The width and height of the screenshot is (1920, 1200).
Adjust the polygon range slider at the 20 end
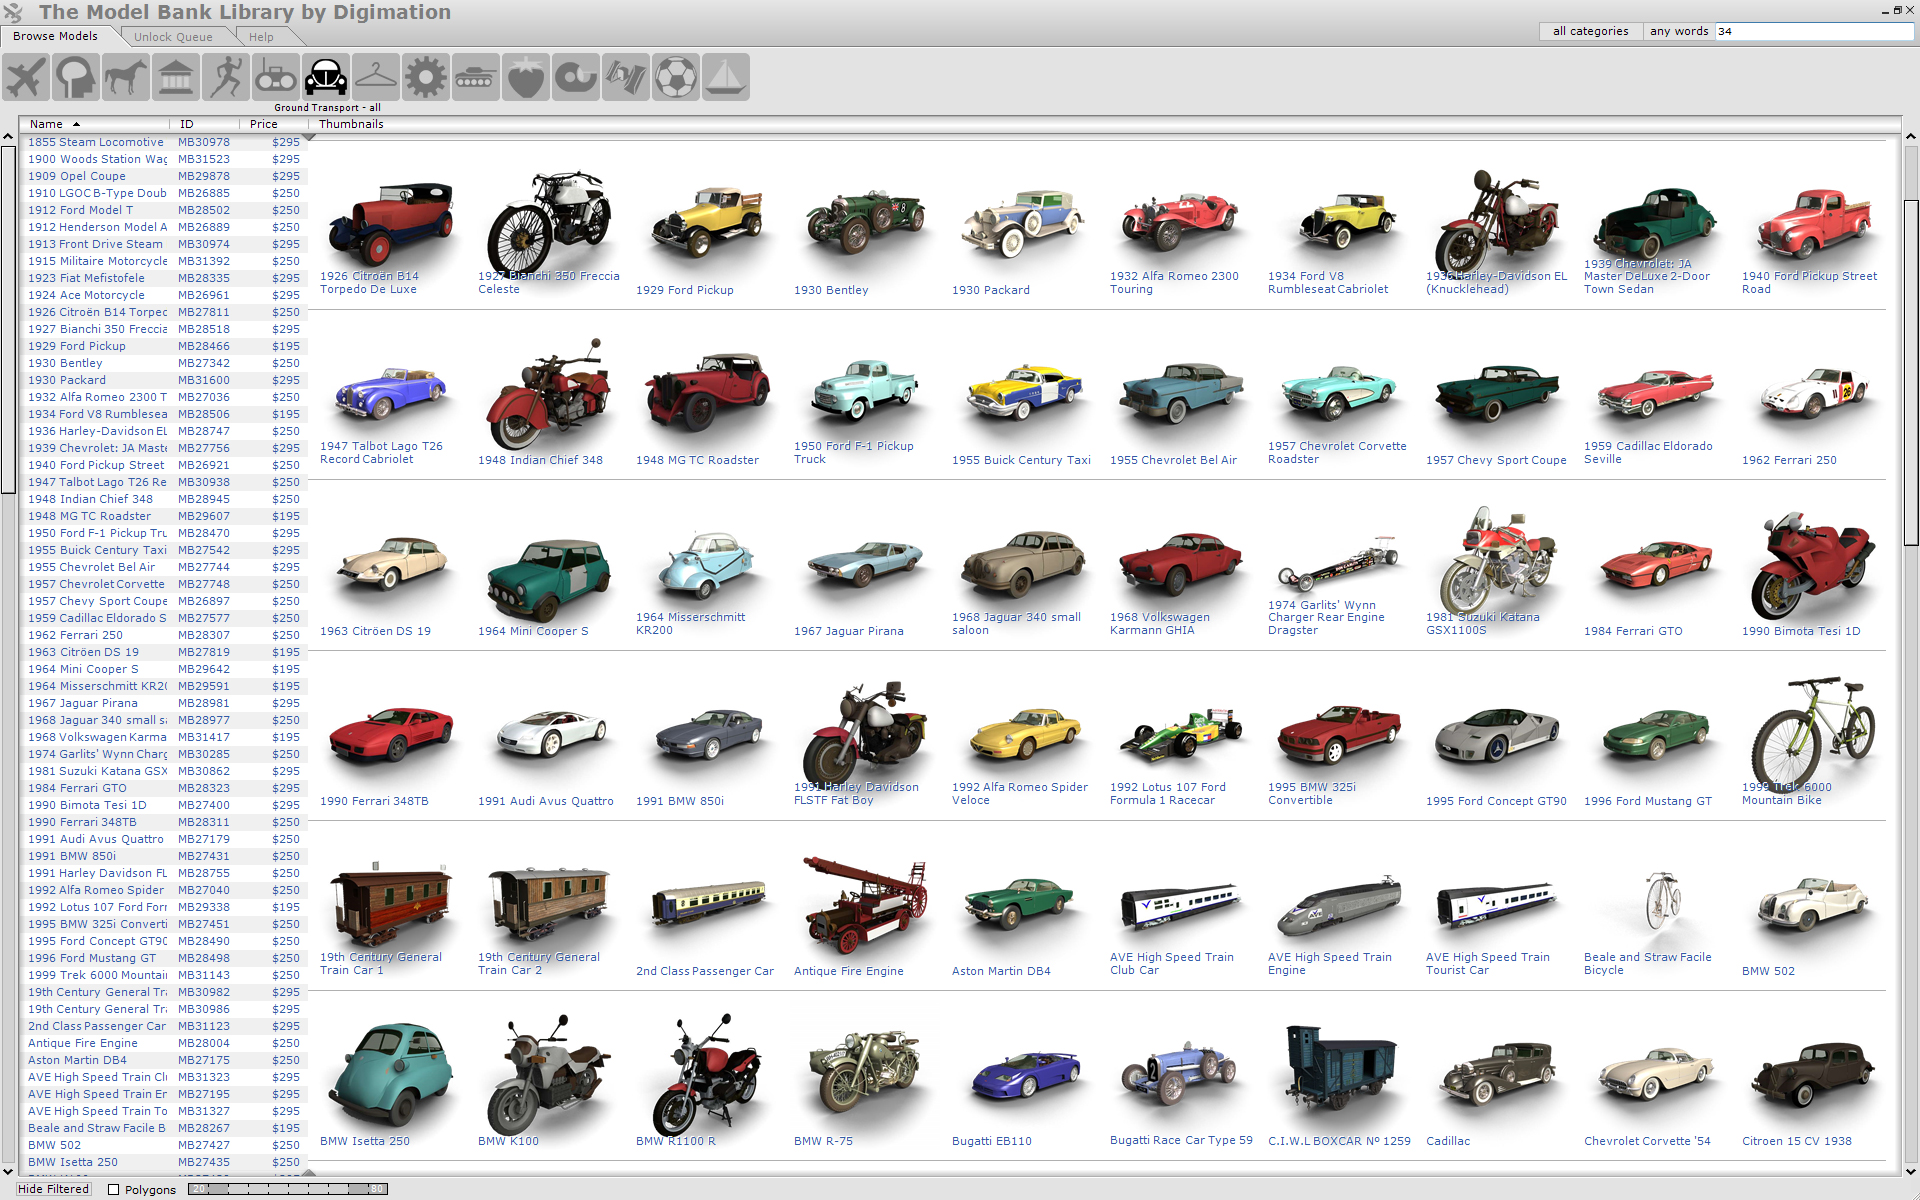click(x=200, y=1189)
